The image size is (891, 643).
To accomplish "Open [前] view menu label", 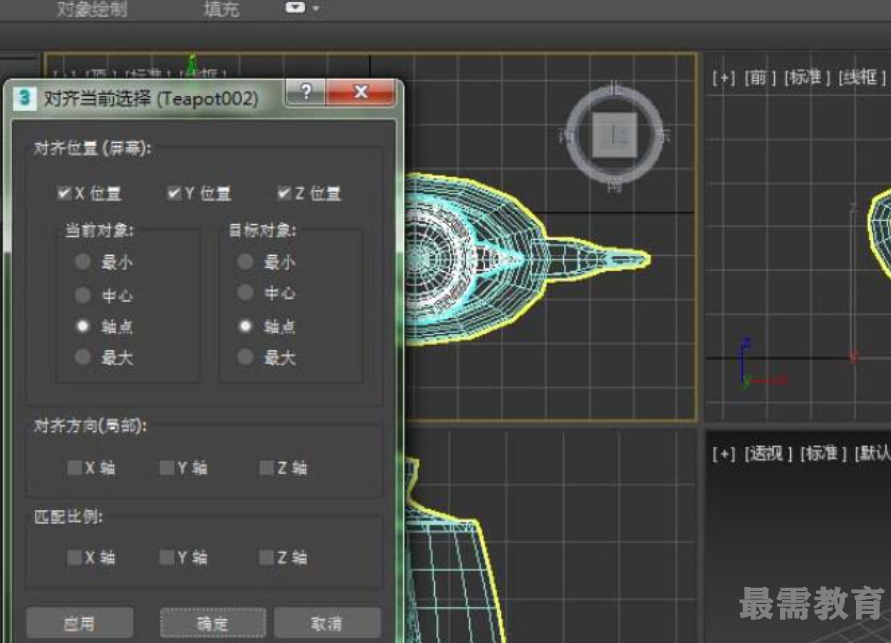I will 760,77.
